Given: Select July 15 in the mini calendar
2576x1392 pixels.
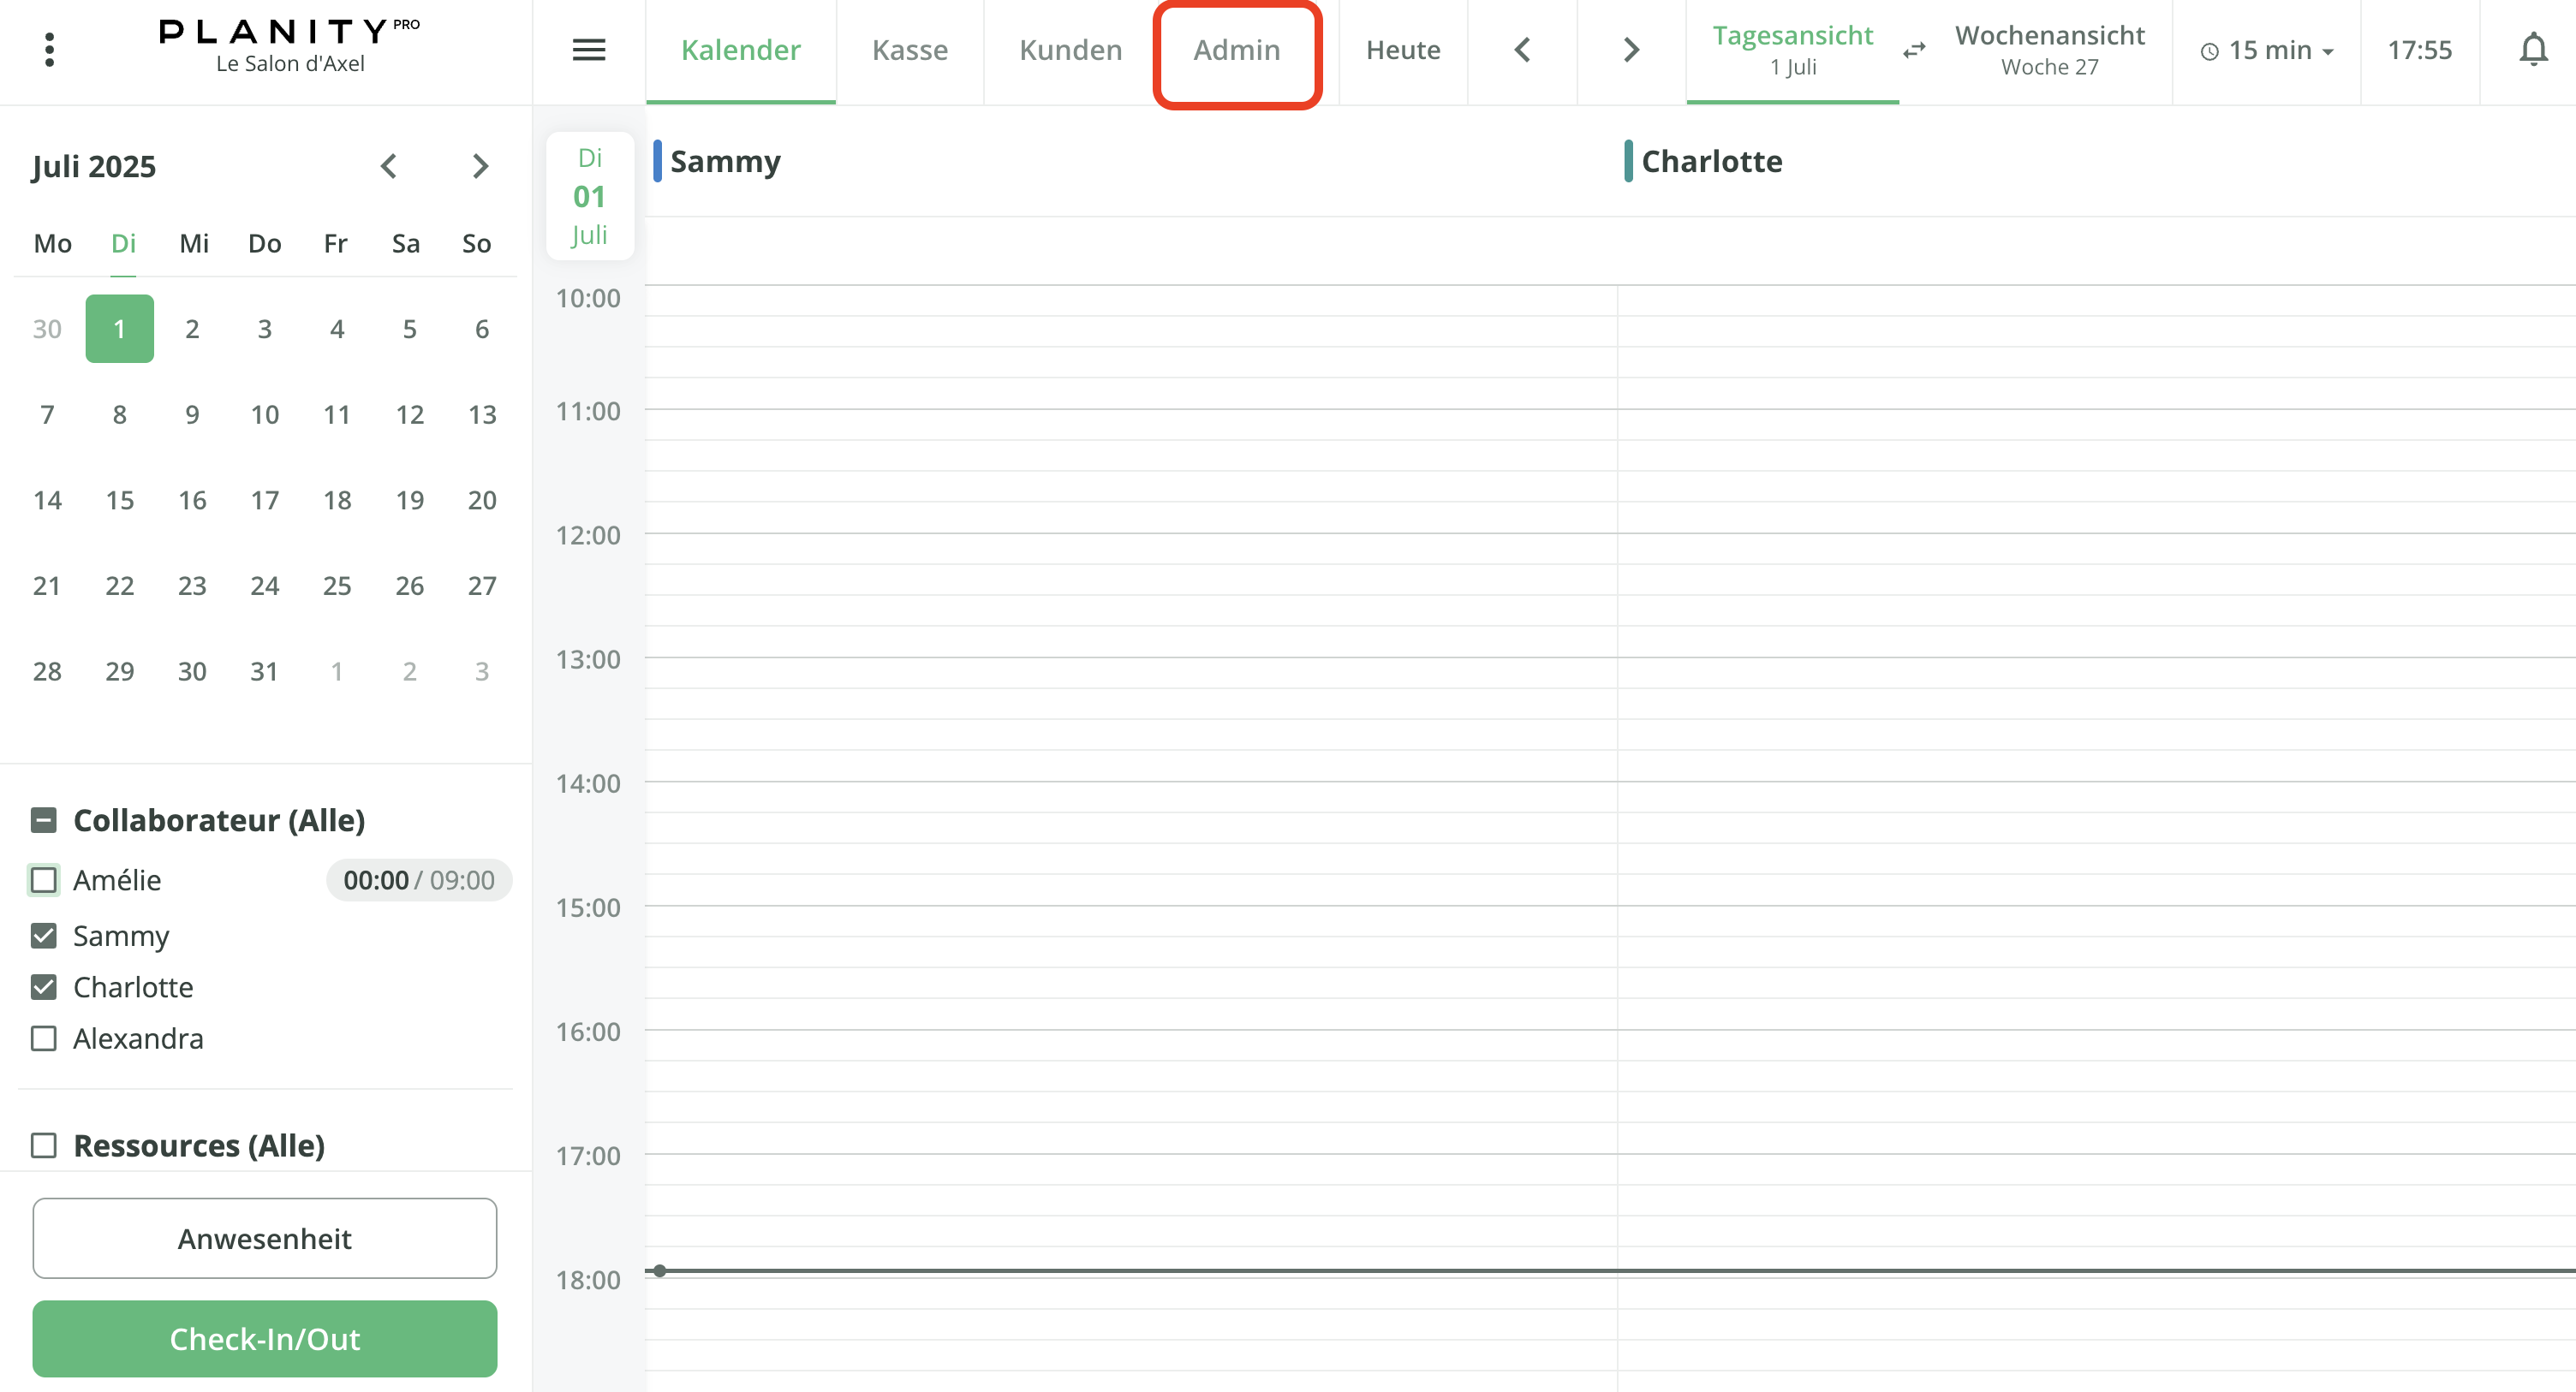Looking at the screenshot, I should (x=119, y=500).
